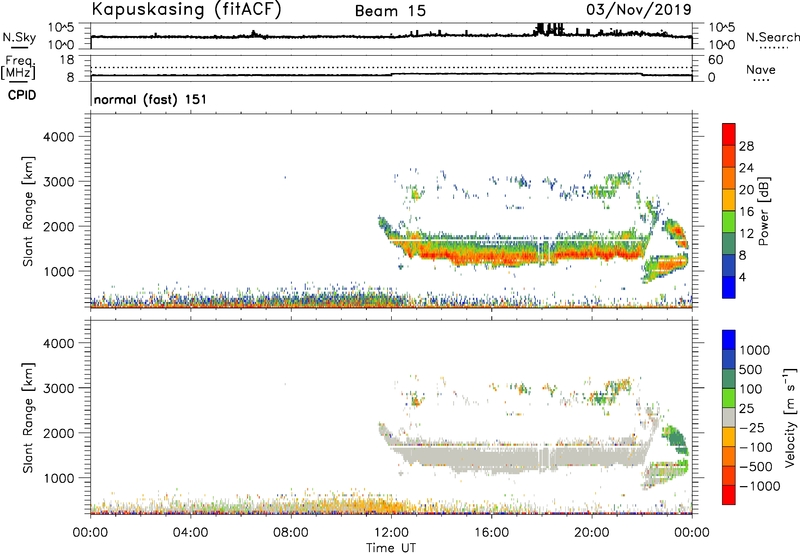Click the 28 tick on power colorbar
Image resolution: width=800 pixels, height=554 pixels.
point(746,146)
